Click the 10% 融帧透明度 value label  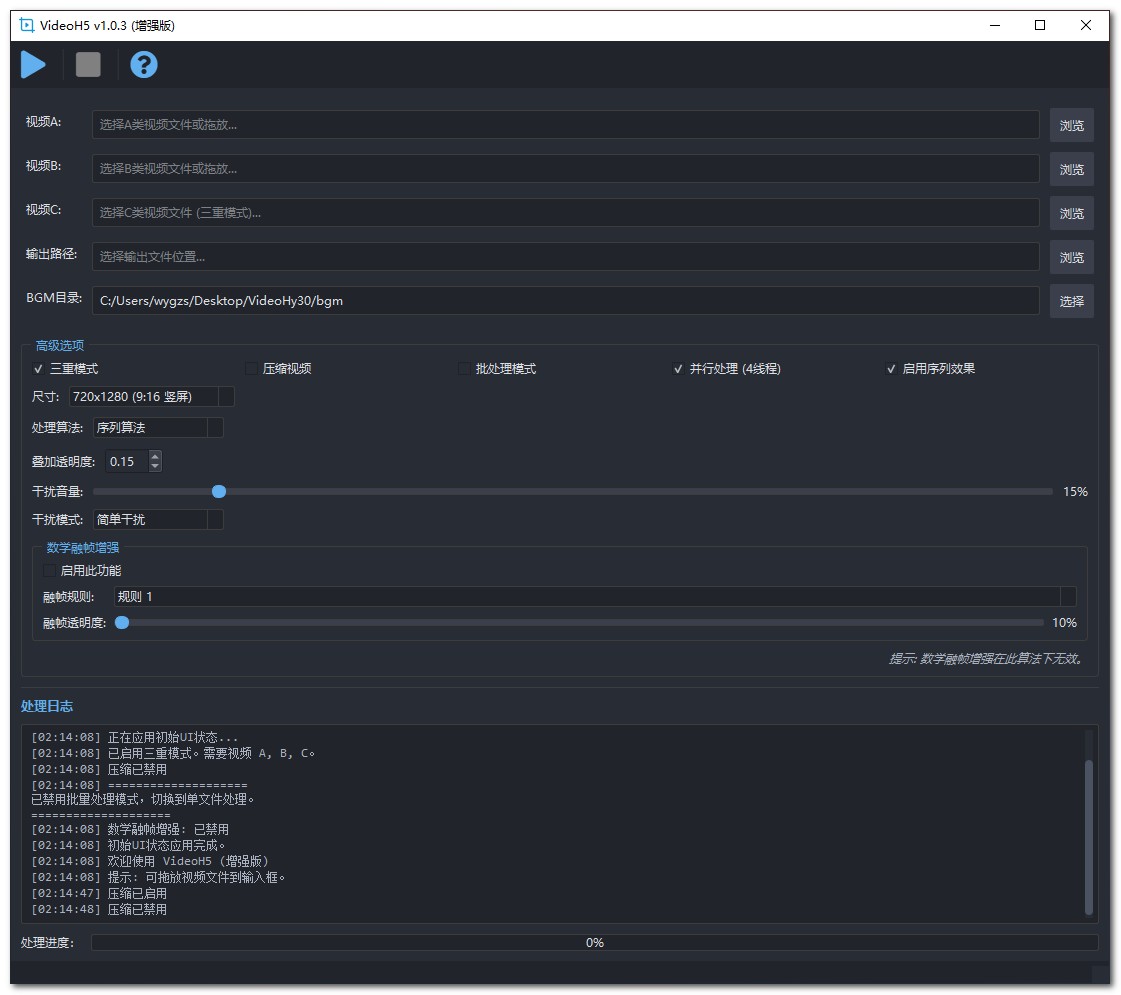click(x=1064, y=623)
